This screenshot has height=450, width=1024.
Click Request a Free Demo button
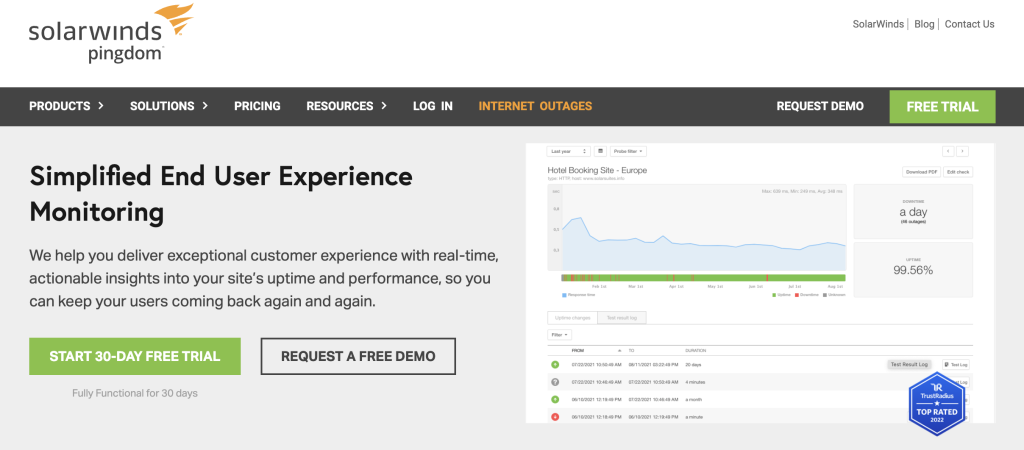pos(358,356)
